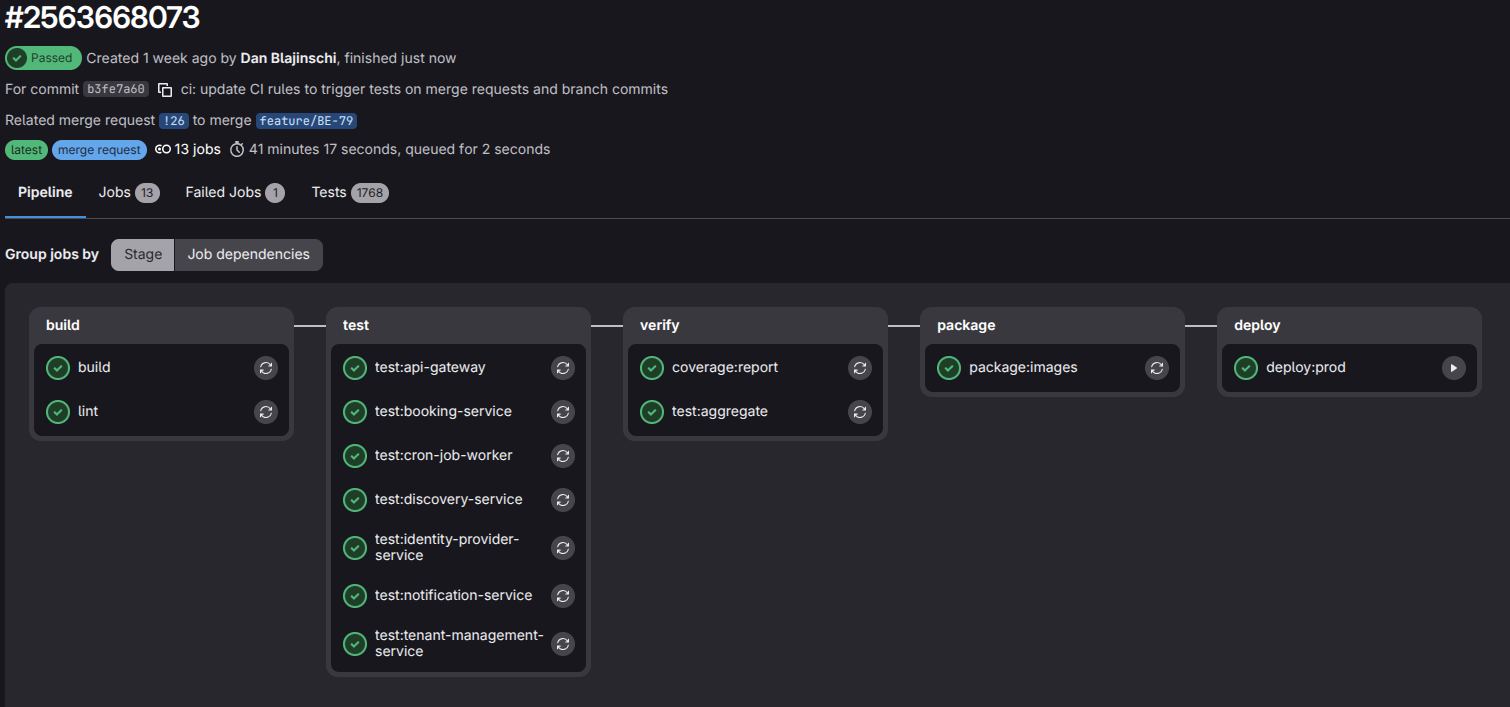This screenshot has height=707, width=1510.
Task: Retry the test:notification-service job
Action: [x=563, y=595]
